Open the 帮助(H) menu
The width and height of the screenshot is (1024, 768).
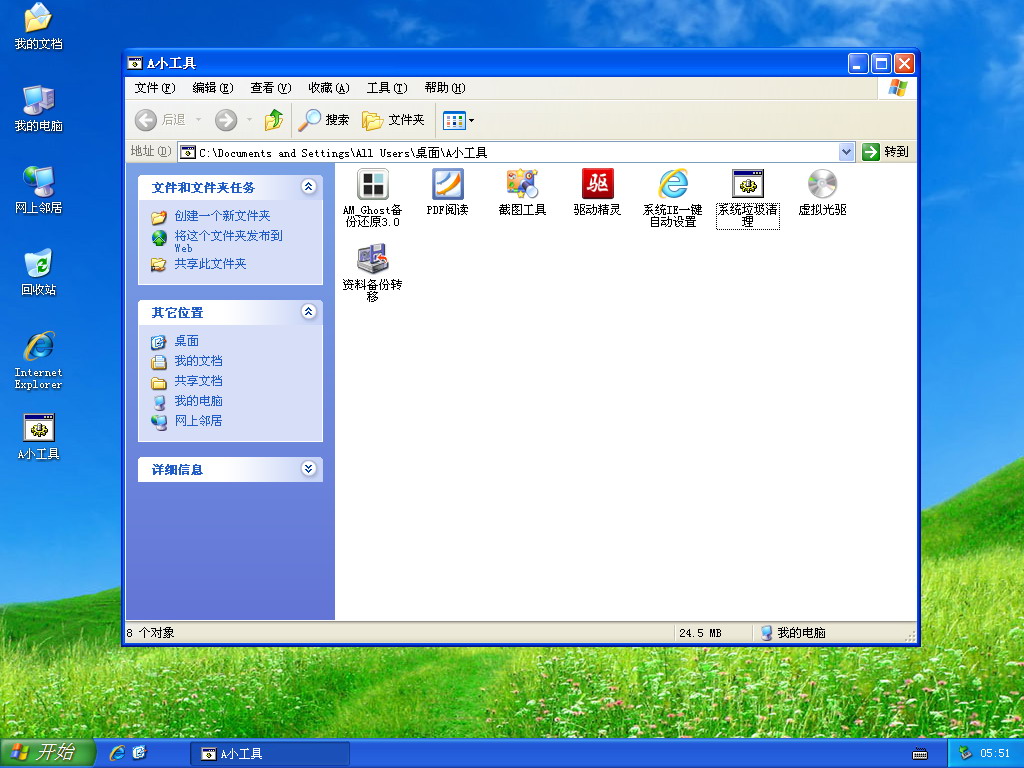tap(445, 88)
